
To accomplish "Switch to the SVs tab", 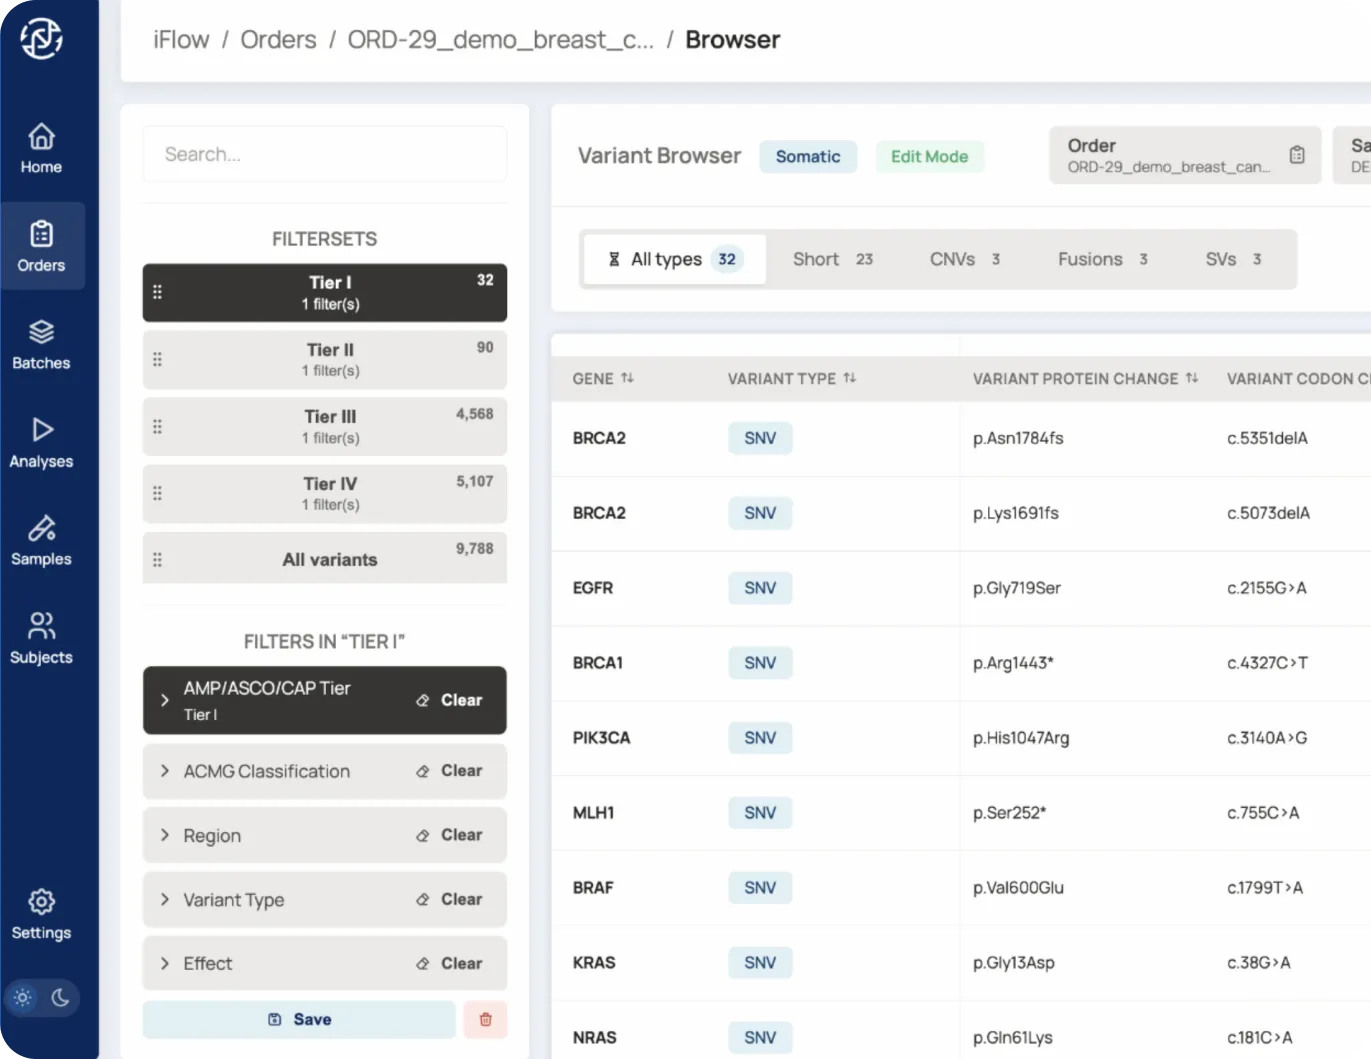I will coord(1232,259).
